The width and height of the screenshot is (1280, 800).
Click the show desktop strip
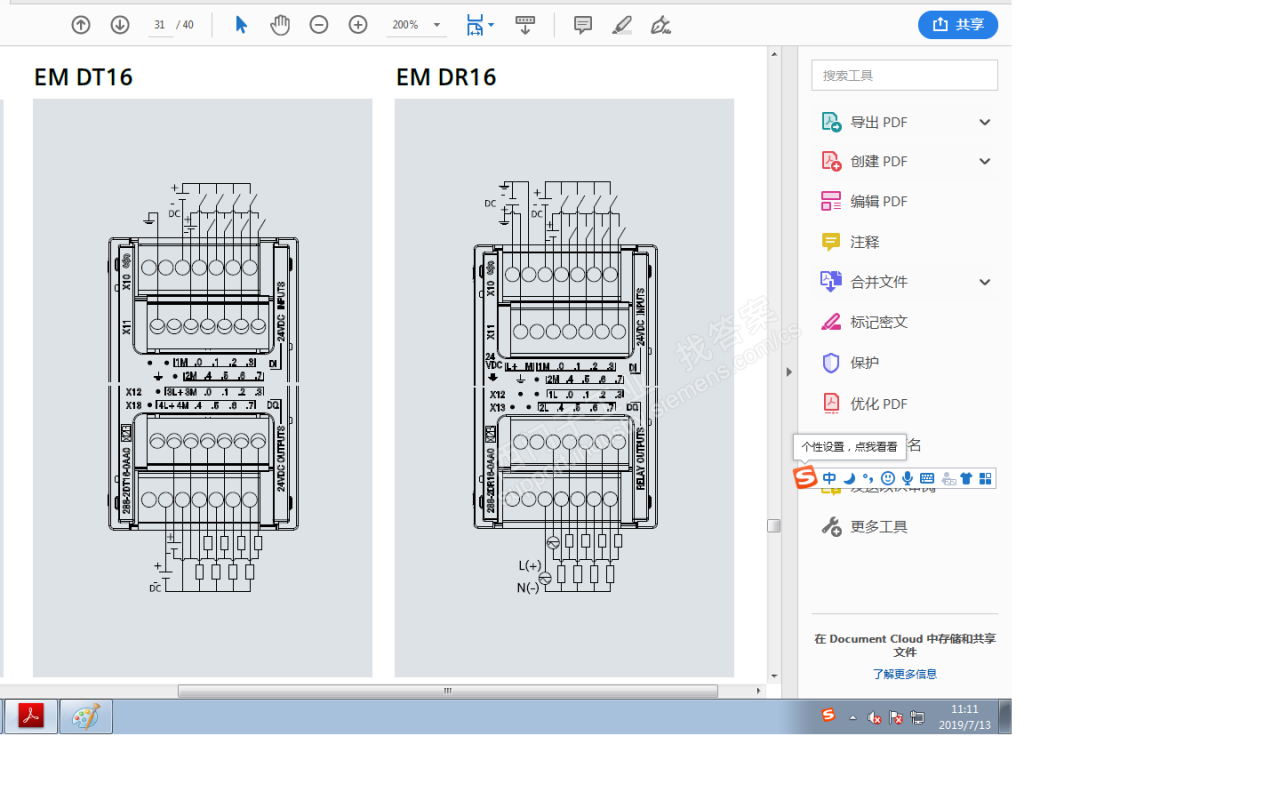point(1005,717)
